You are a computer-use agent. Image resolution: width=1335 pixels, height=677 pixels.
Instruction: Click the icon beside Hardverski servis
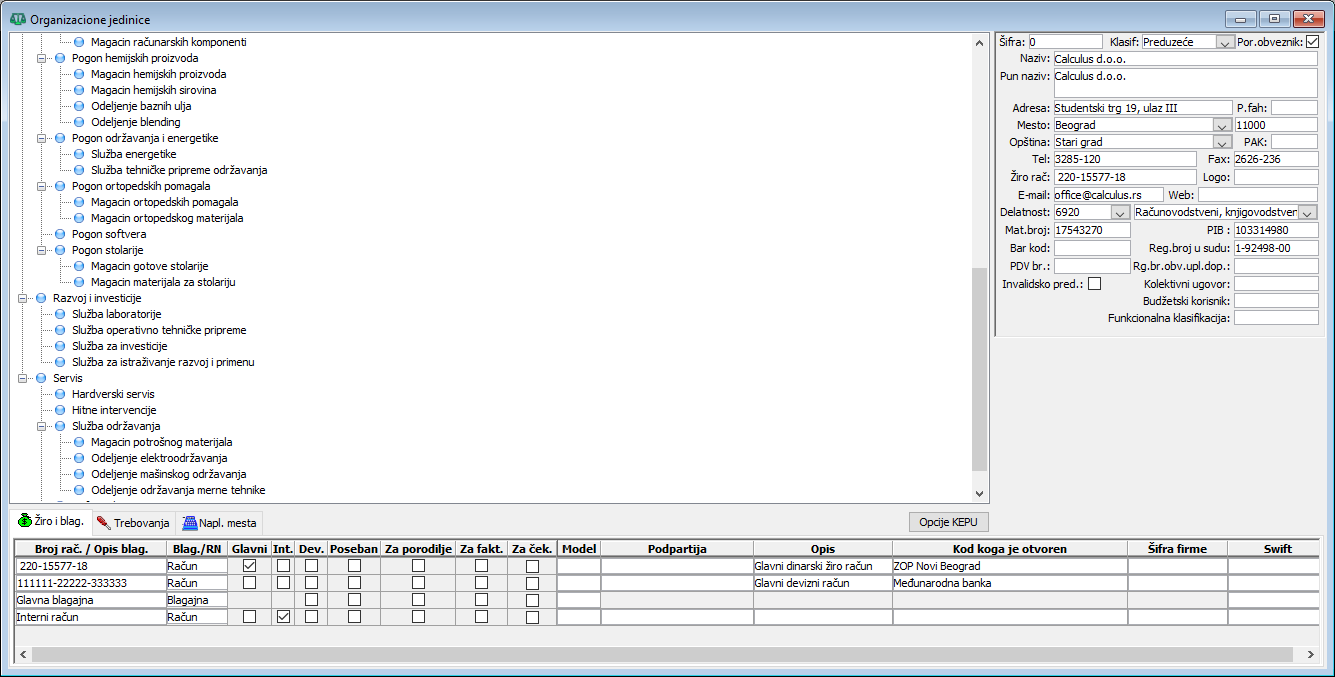[x=60, y=394]
